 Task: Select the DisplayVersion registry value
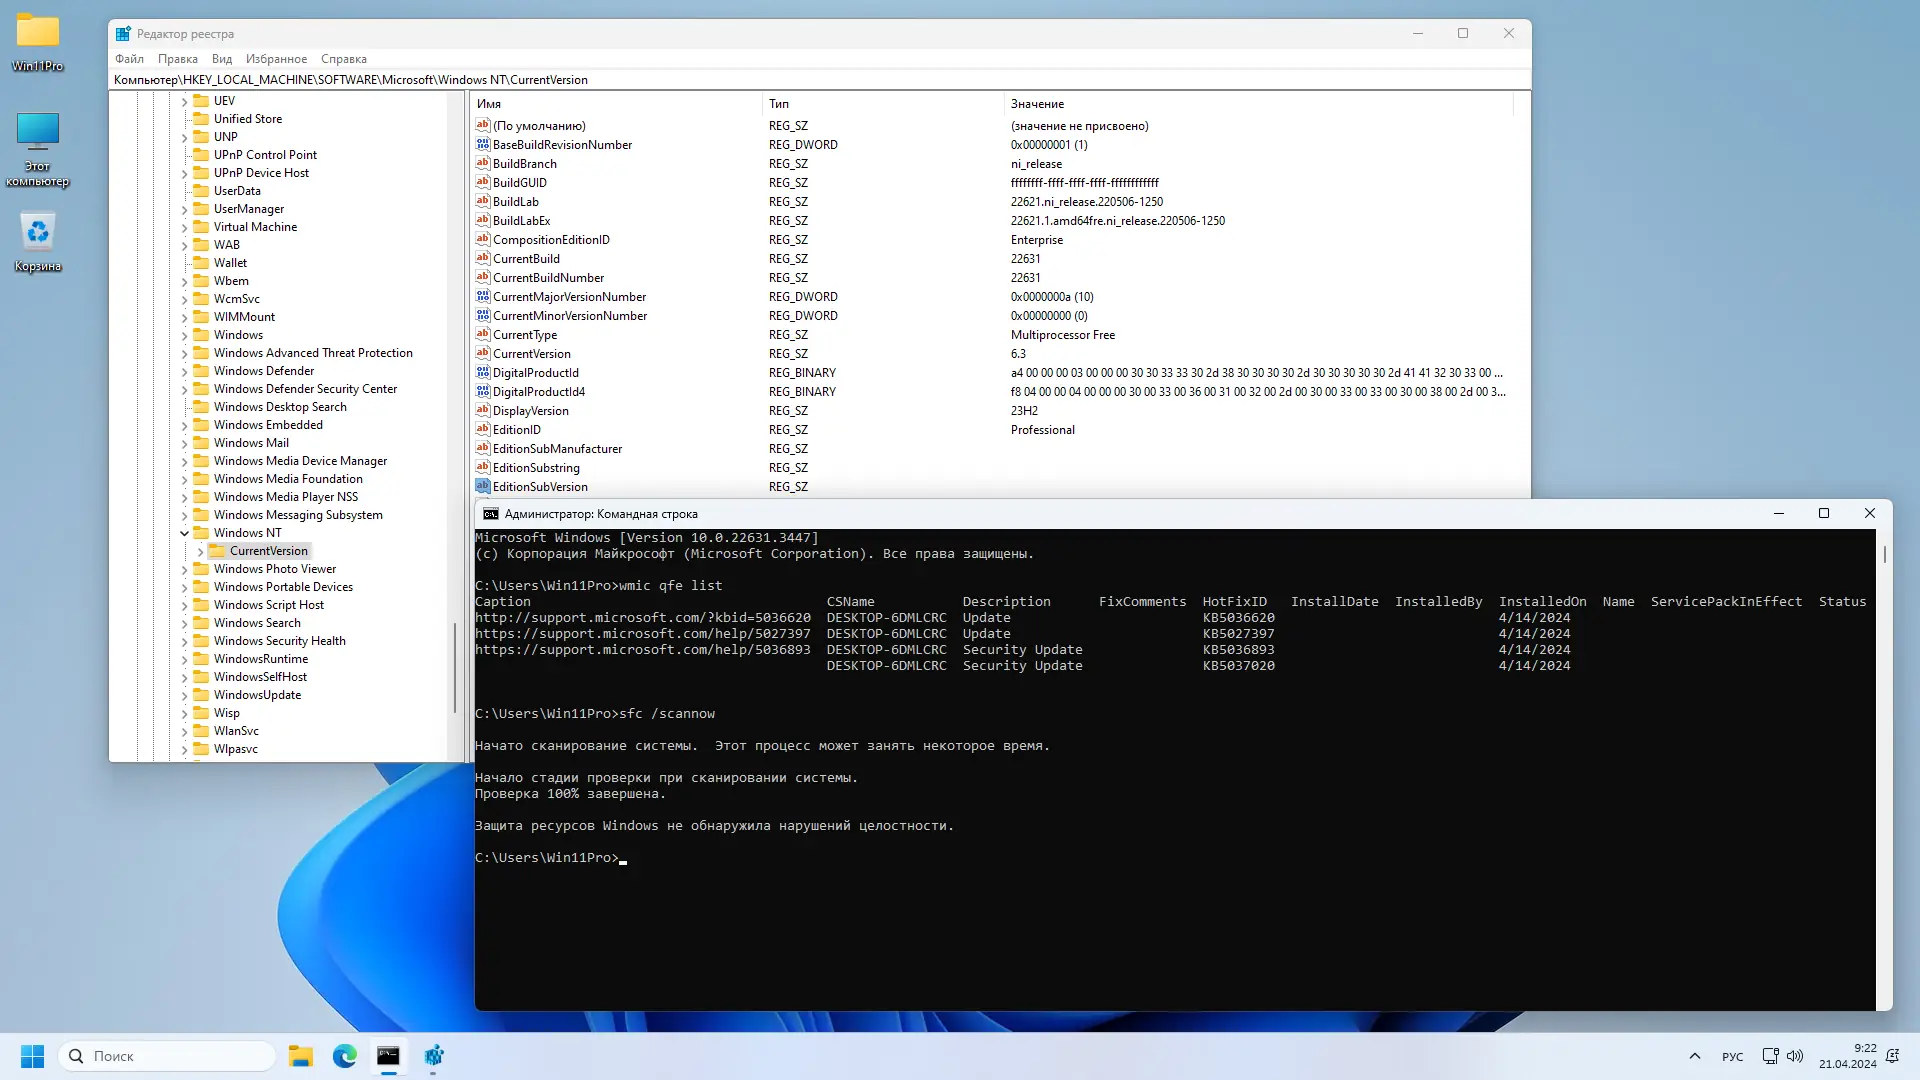click(530, 411)
